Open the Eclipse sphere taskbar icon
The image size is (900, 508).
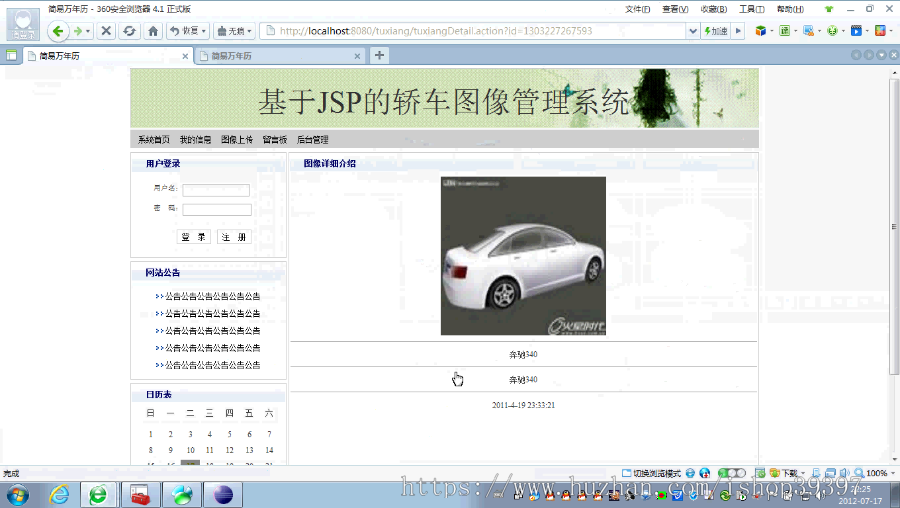223,494
